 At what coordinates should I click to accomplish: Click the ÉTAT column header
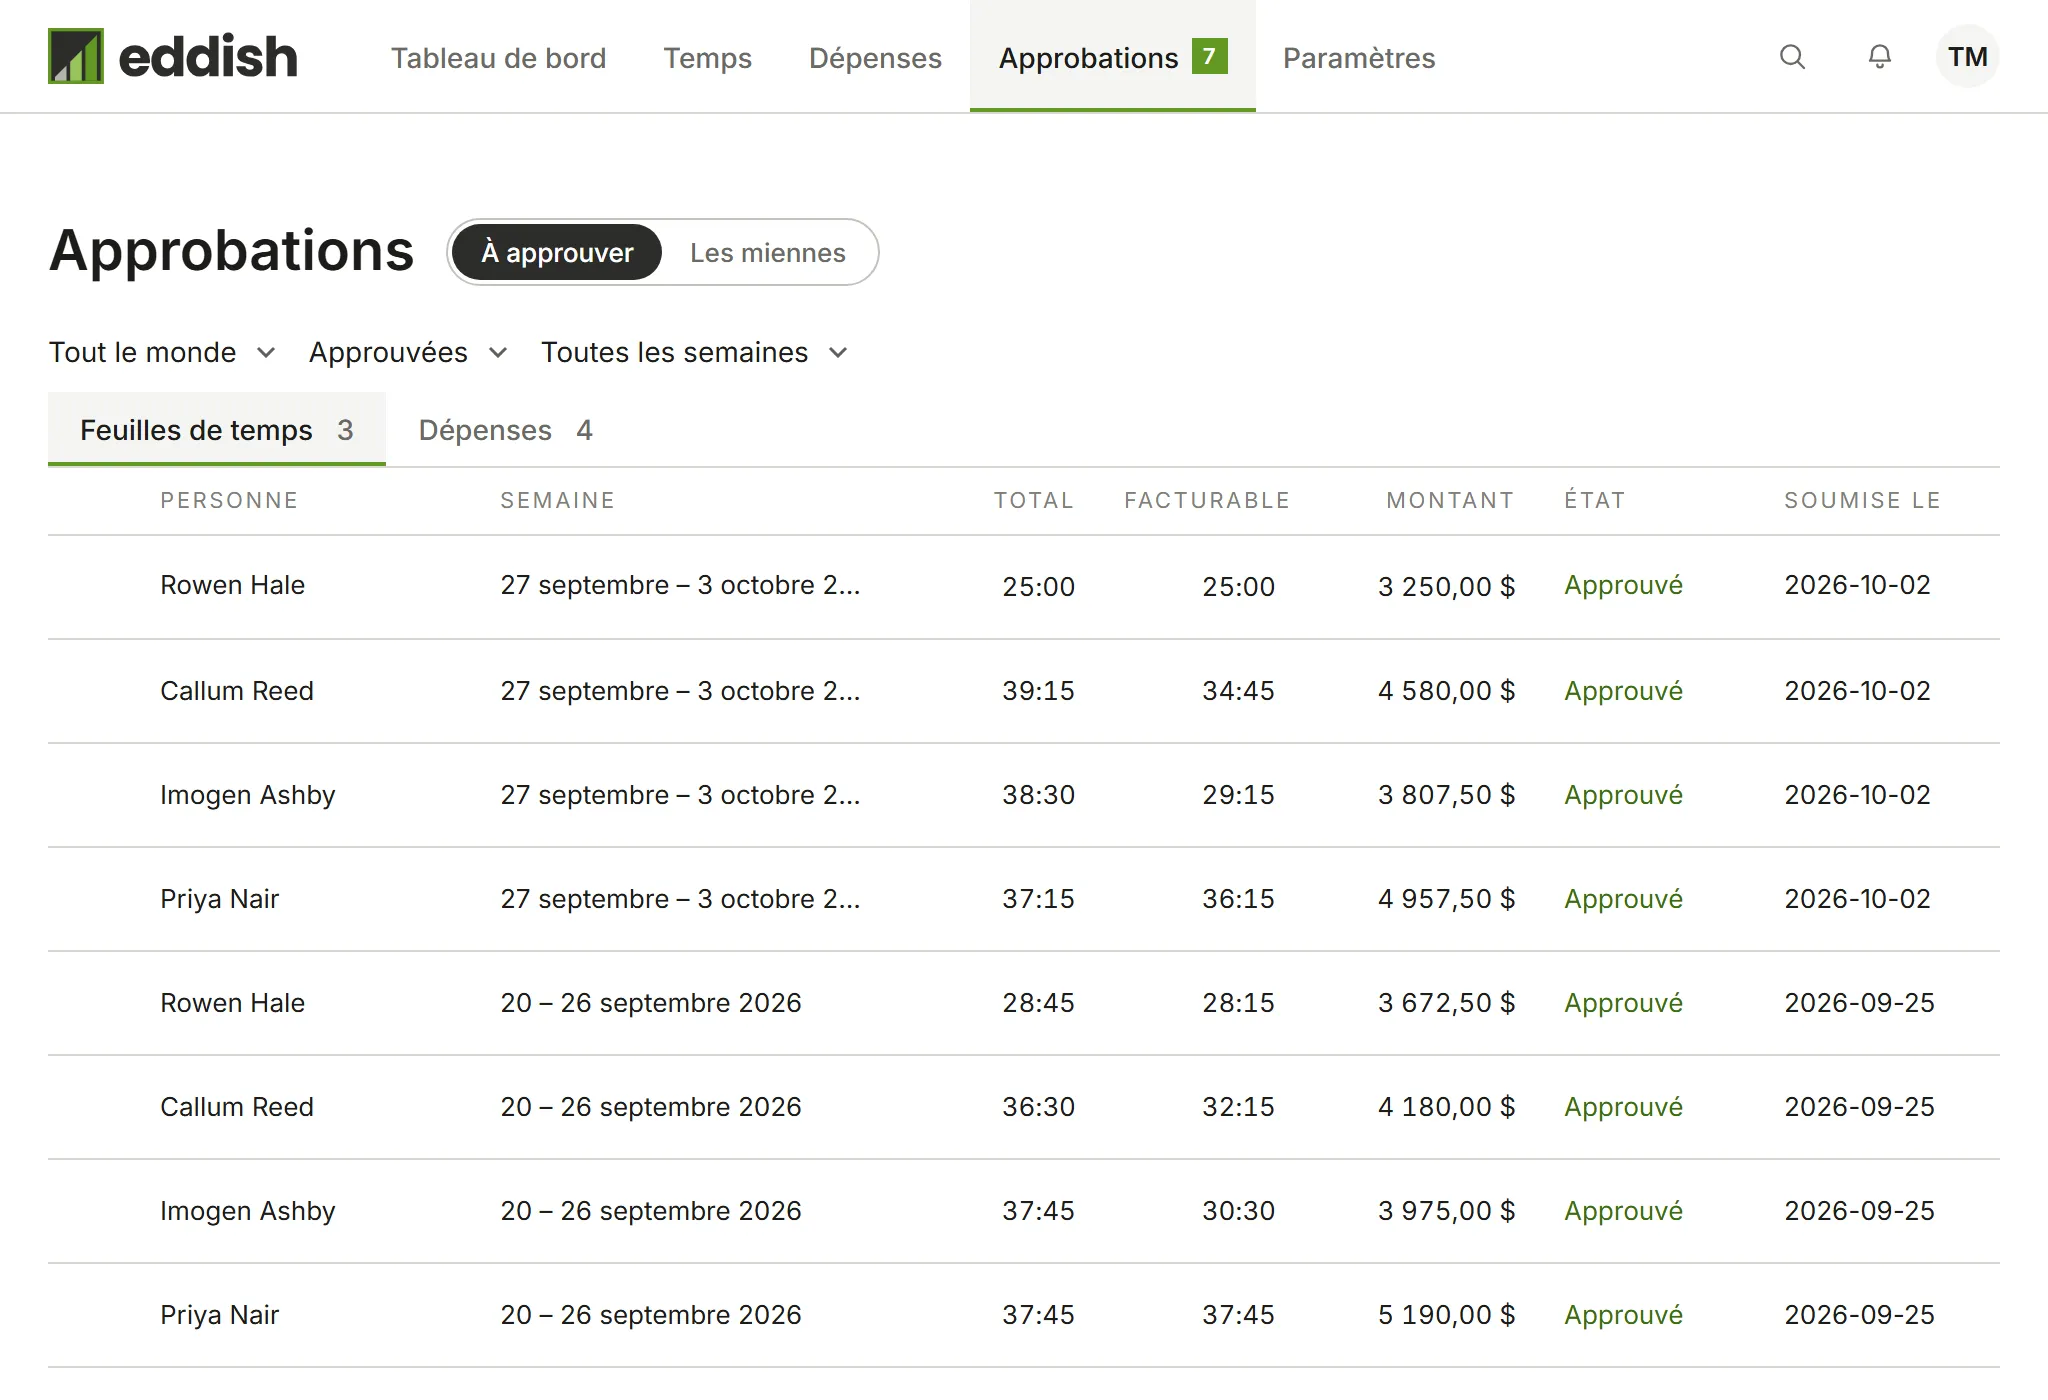click(x=1595, y=500)
